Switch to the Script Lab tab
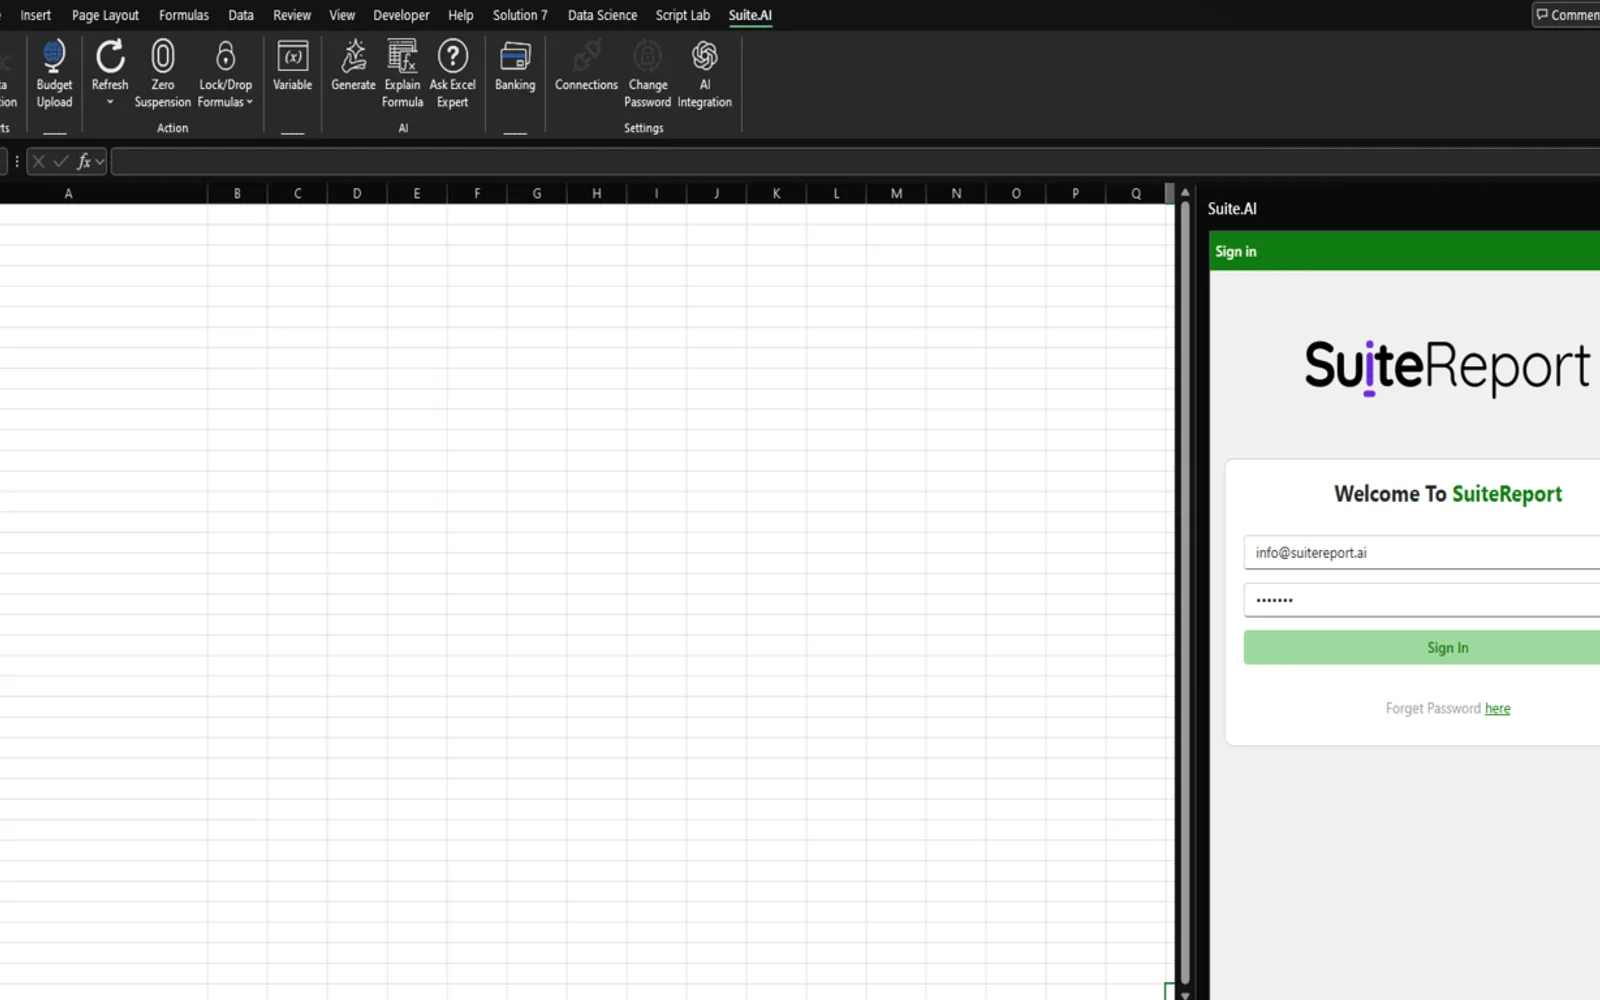Screen dimensions: 1600x1000 pyautogui.click(x=683, y=15)
